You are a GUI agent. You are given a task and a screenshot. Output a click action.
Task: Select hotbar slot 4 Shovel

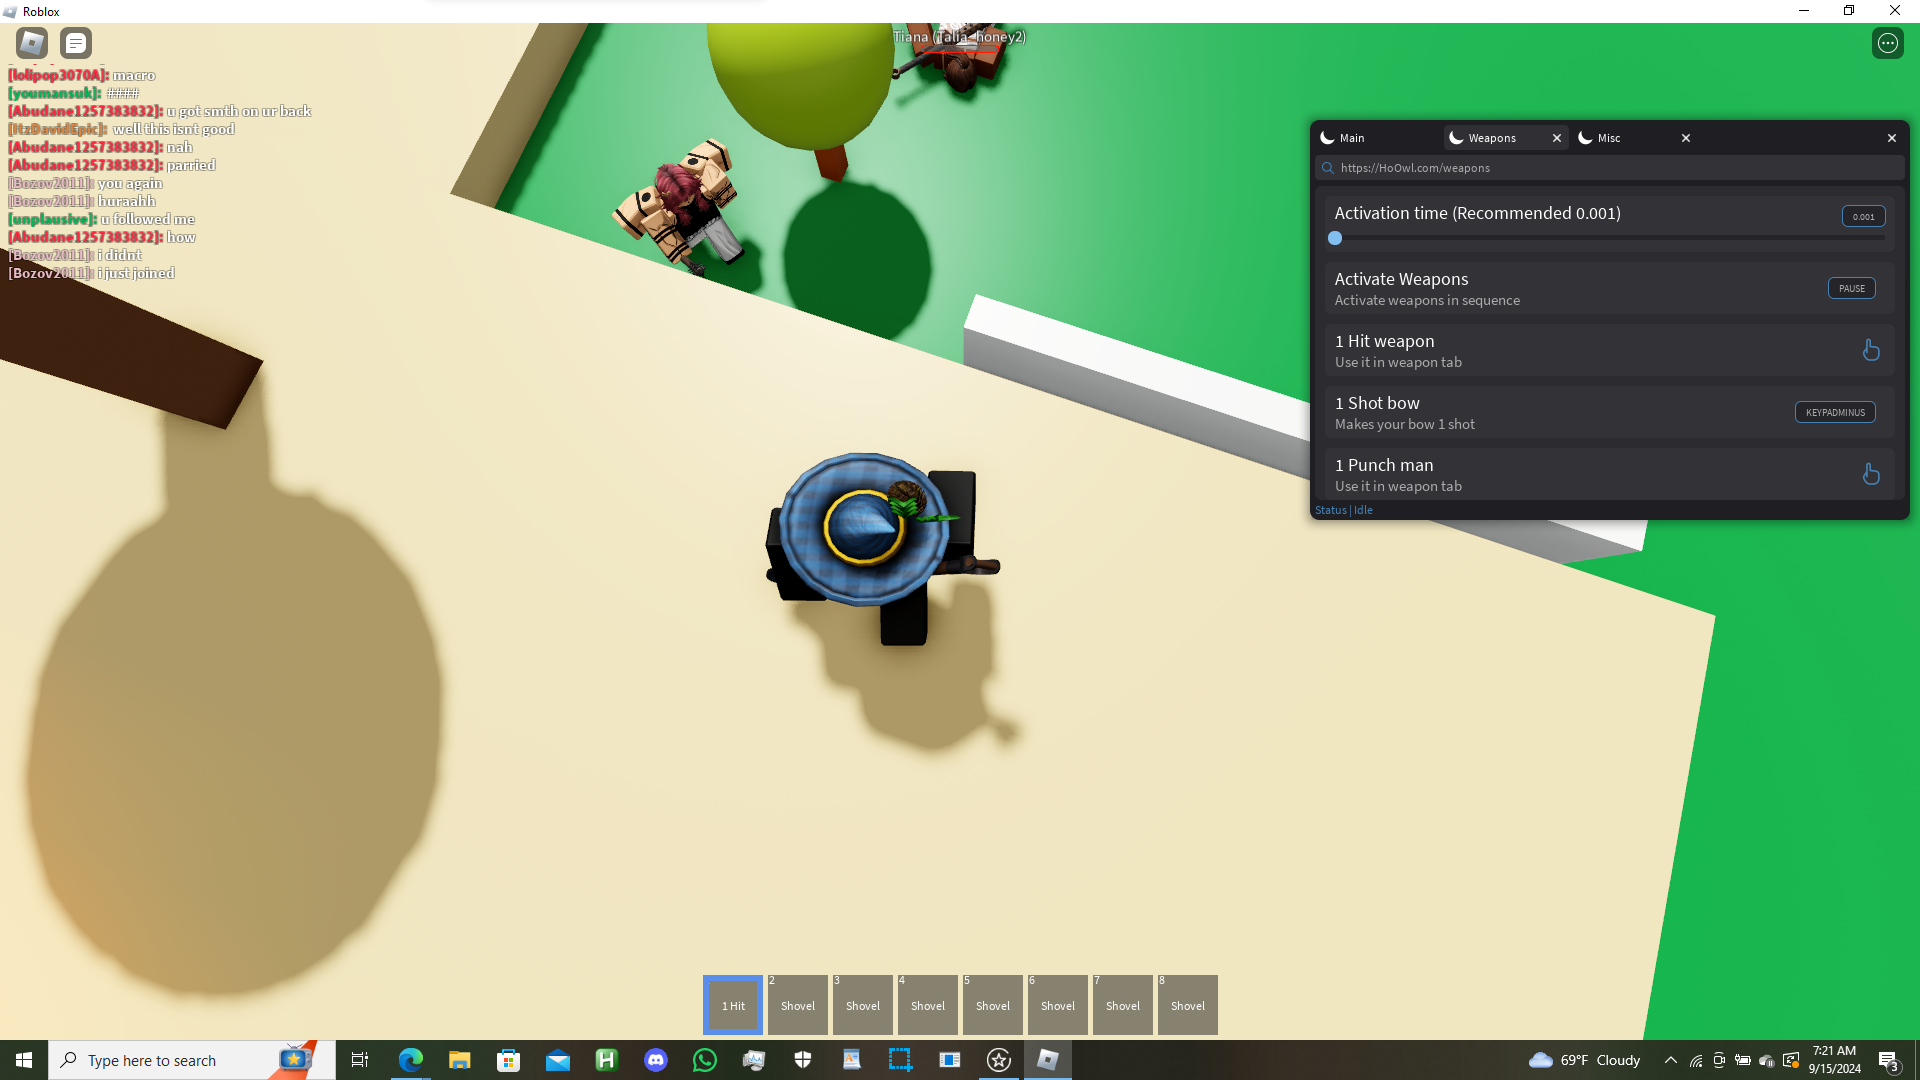tap(928, 1005)
